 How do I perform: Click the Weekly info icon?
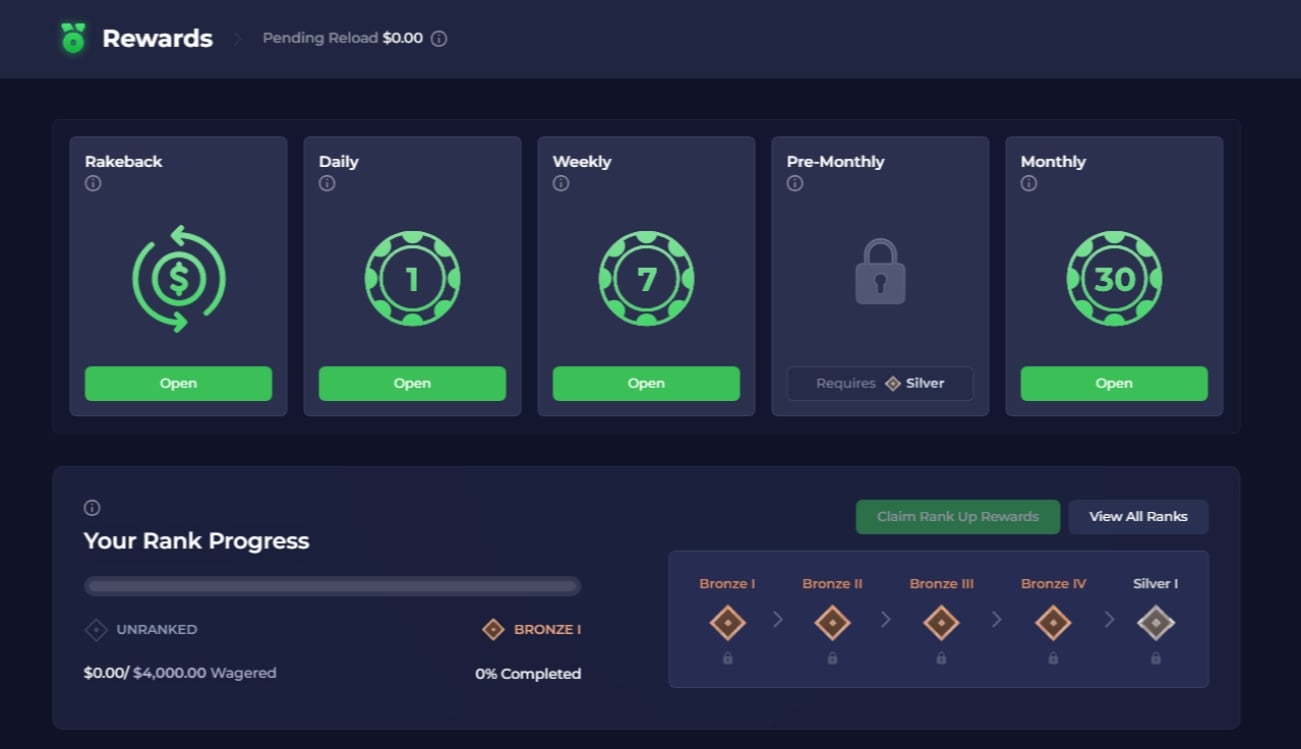[x=561, y=184]
